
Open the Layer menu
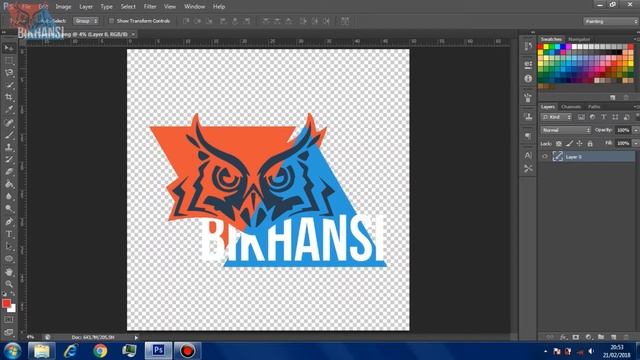[x=86, y=7]
